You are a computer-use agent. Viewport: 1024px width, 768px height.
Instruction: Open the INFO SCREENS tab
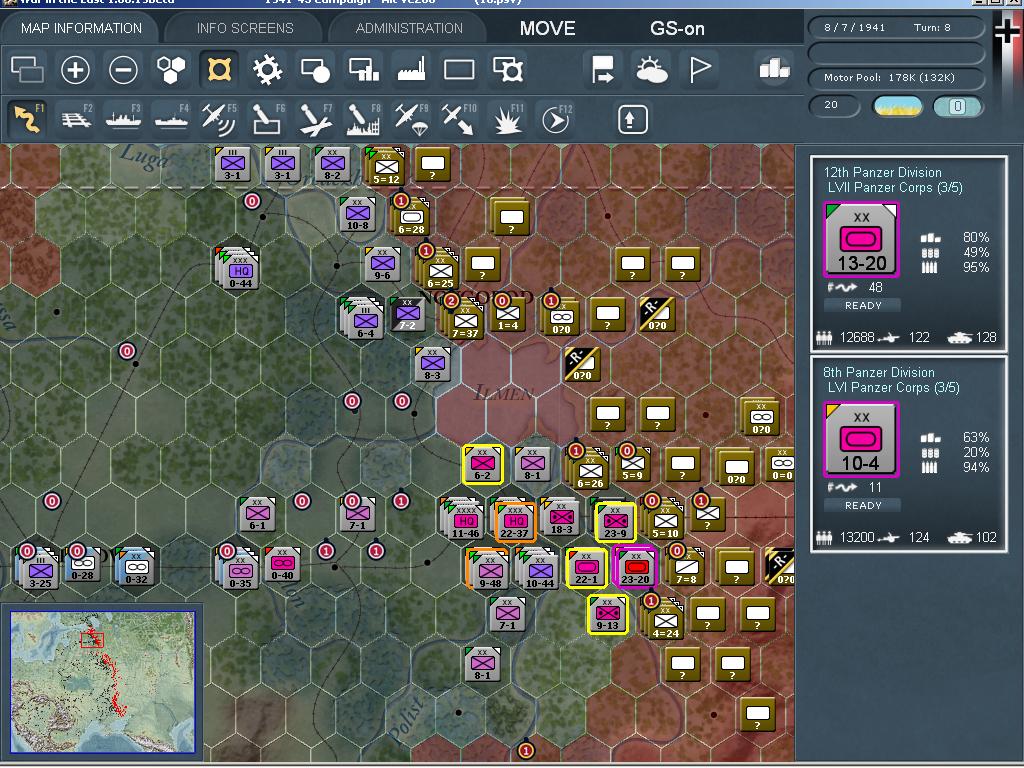coord(245,28)
